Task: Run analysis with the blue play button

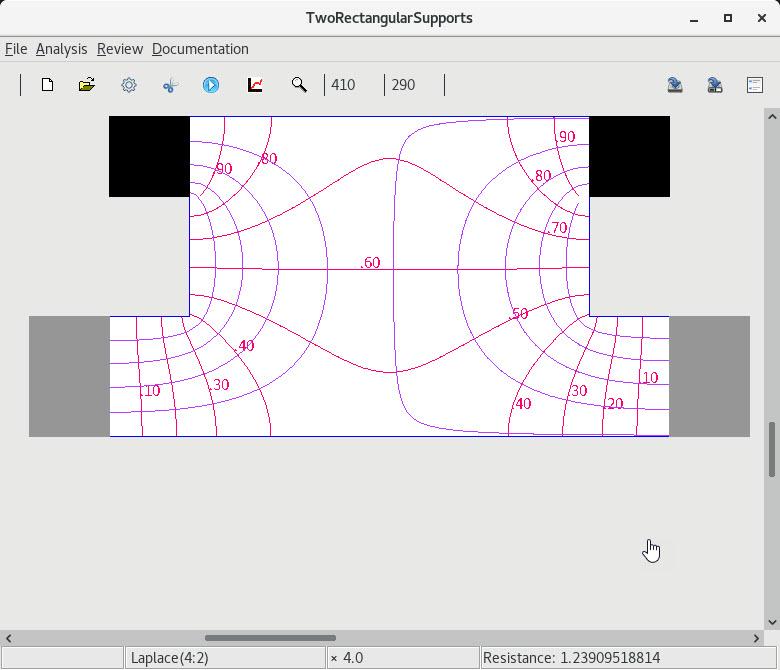Action: point(211,85)
